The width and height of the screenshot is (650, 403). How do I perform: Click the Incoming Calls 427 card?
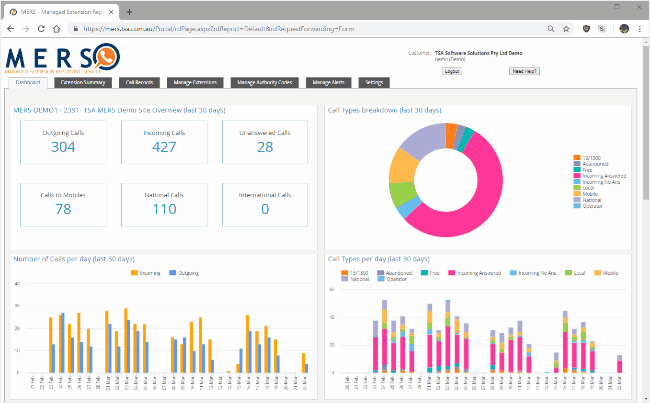point(164,142)
